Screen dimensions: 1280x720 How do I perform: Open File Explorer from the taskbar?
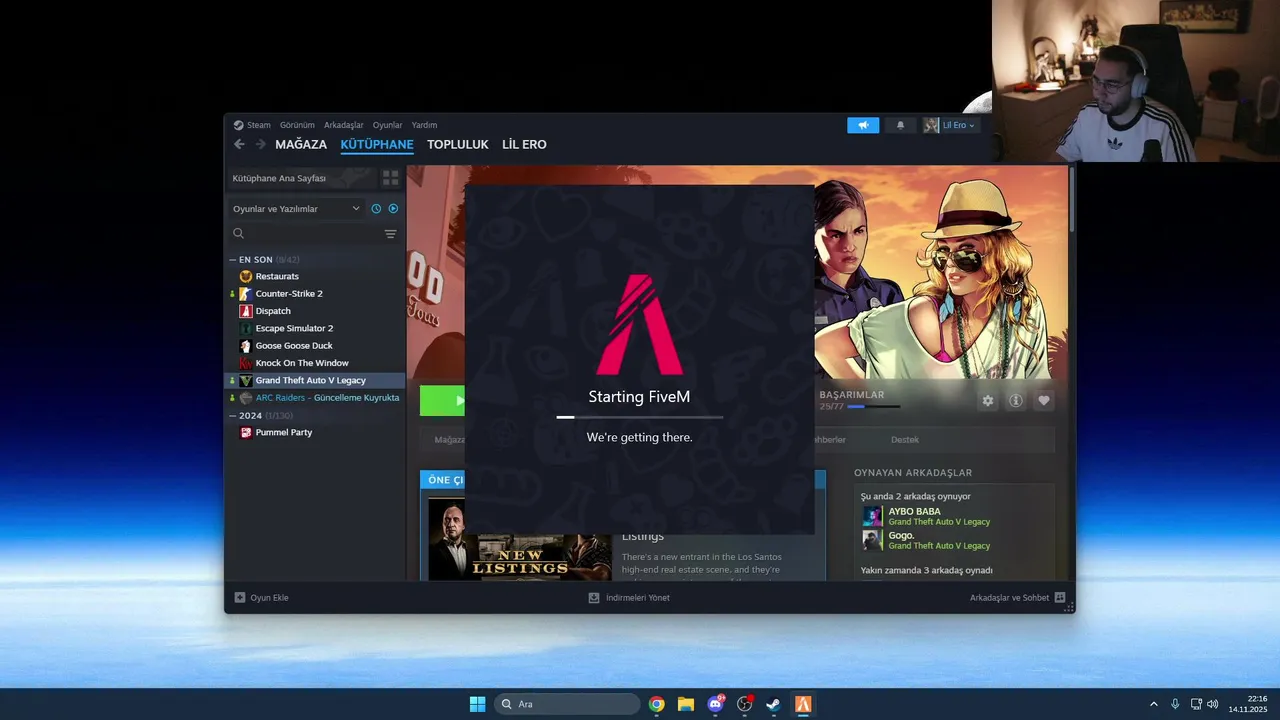[686, 704]
